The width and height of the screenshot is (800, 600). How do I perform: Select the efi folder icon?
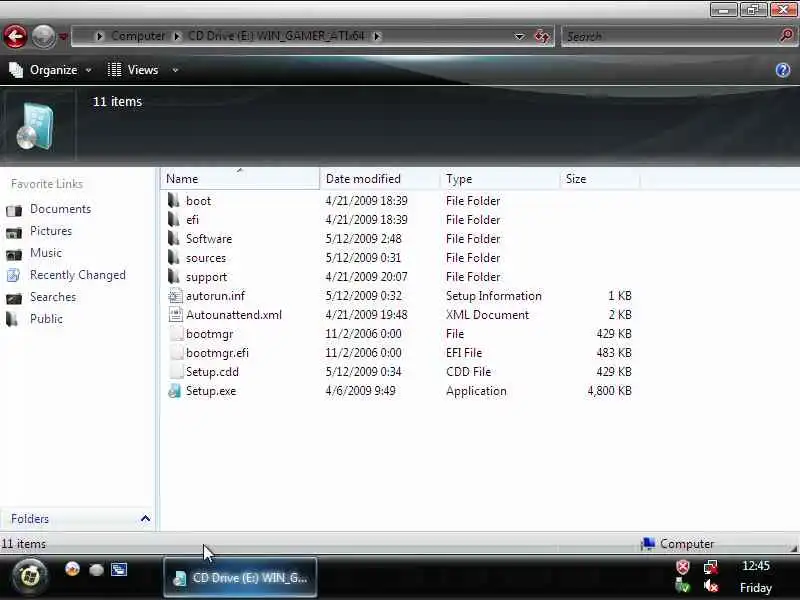point(174,219)
